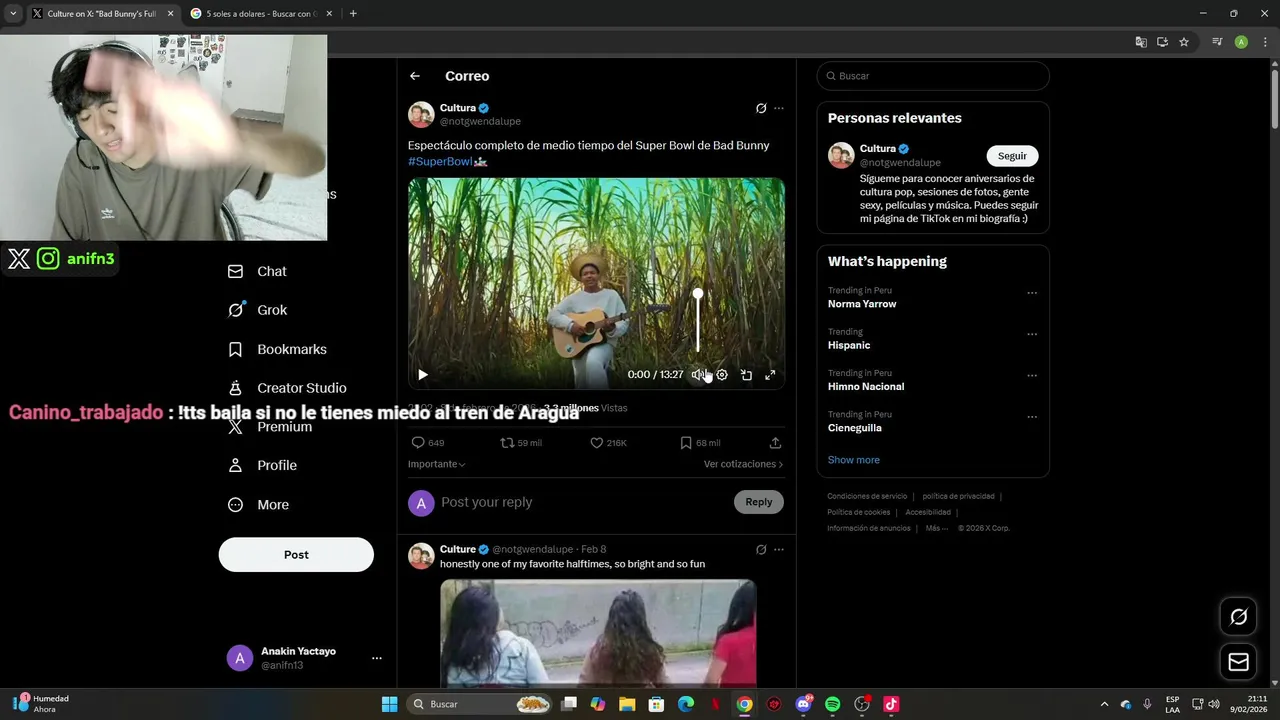1280x720 pixels.
Task: Open Chat in the X sidebar
Action: click(257, 271)
